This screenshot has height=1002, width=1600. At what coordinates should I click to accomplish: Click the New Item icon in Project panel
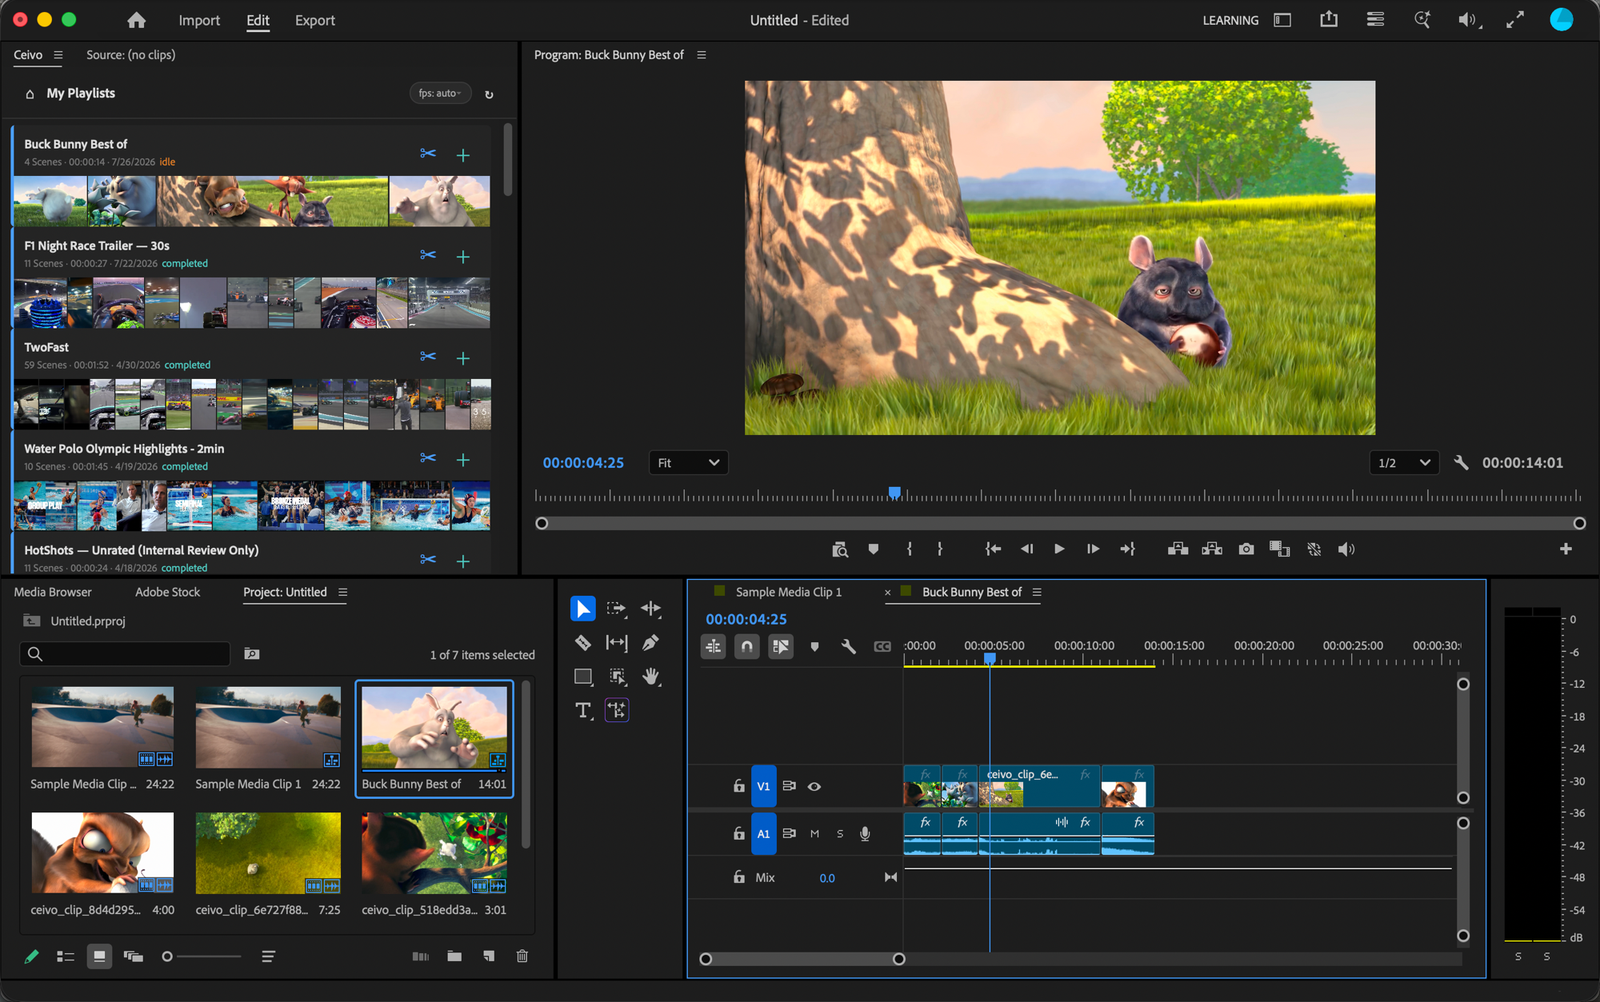click(x=489, y=957)
